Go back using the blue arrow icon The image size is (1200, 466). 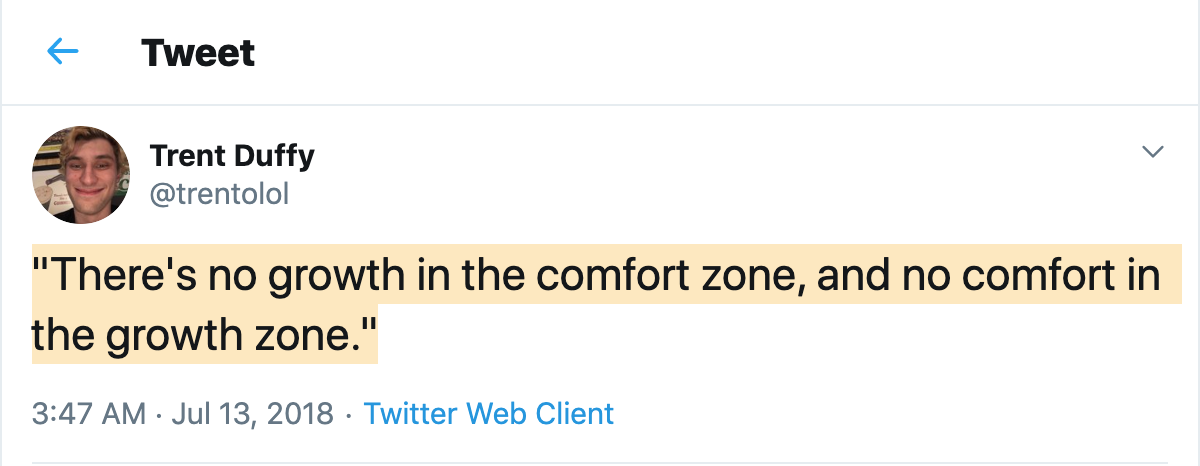click(63, 51)
